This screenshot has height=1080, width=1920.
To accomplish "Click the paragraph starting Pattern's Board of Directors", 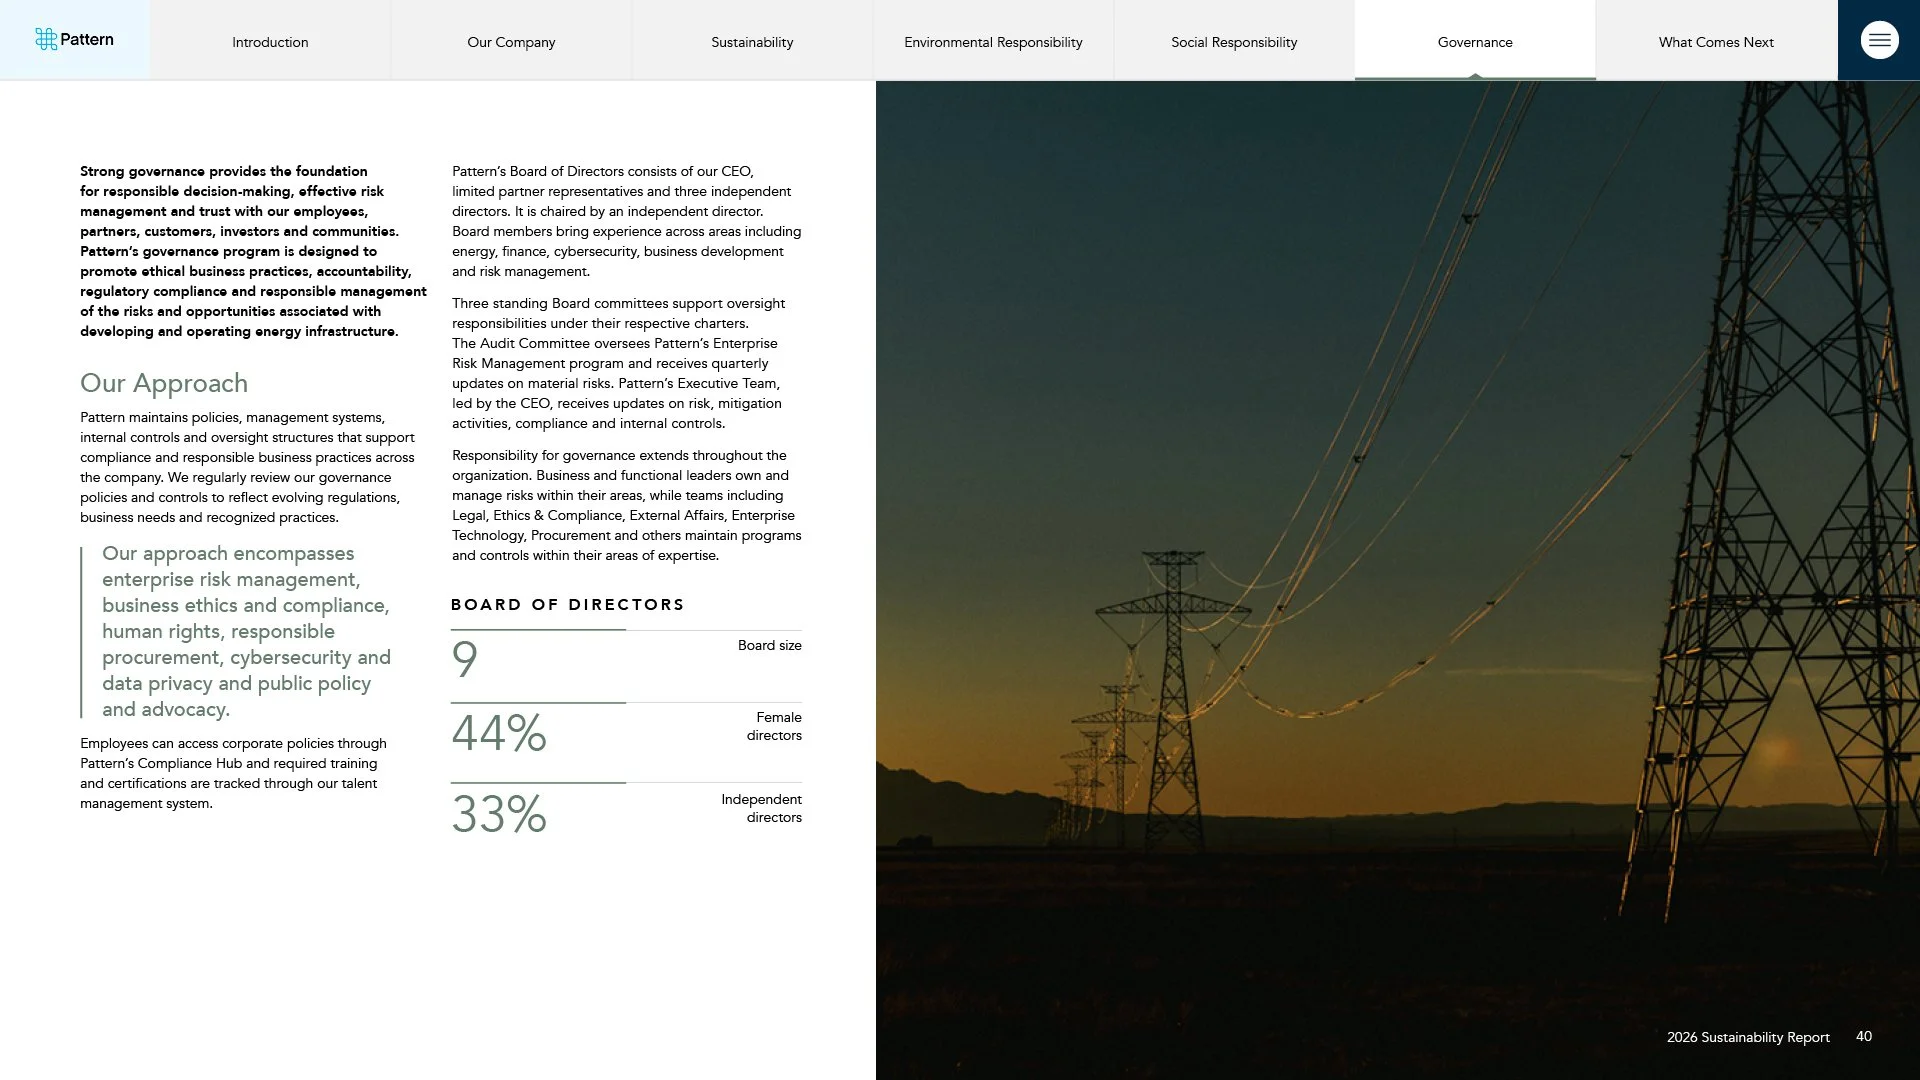I will (x=626, y=222).
